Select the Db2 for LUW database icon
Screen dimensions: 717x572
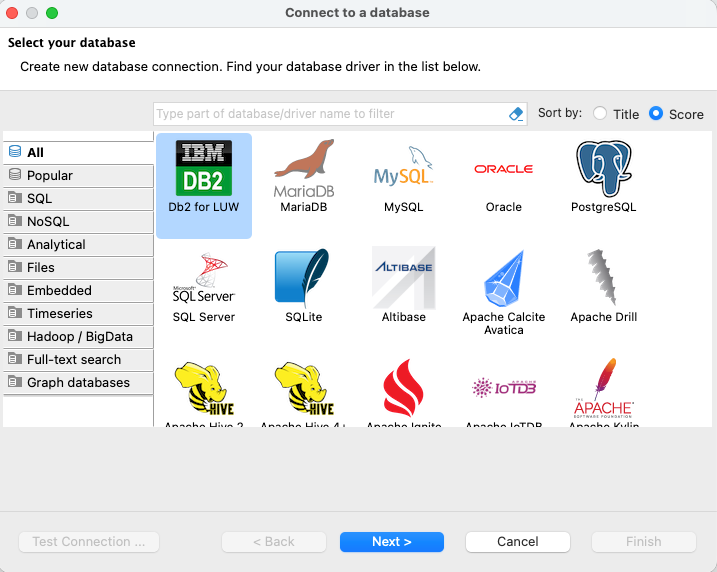[204, 168]
